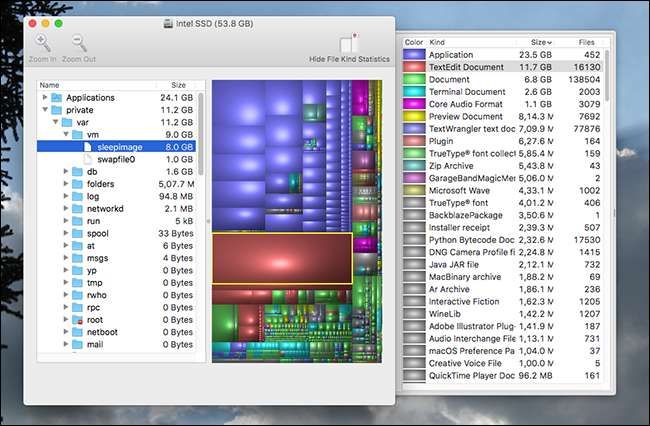
Task: Sort by the Size column header in statistics
Action: (540, 42)
